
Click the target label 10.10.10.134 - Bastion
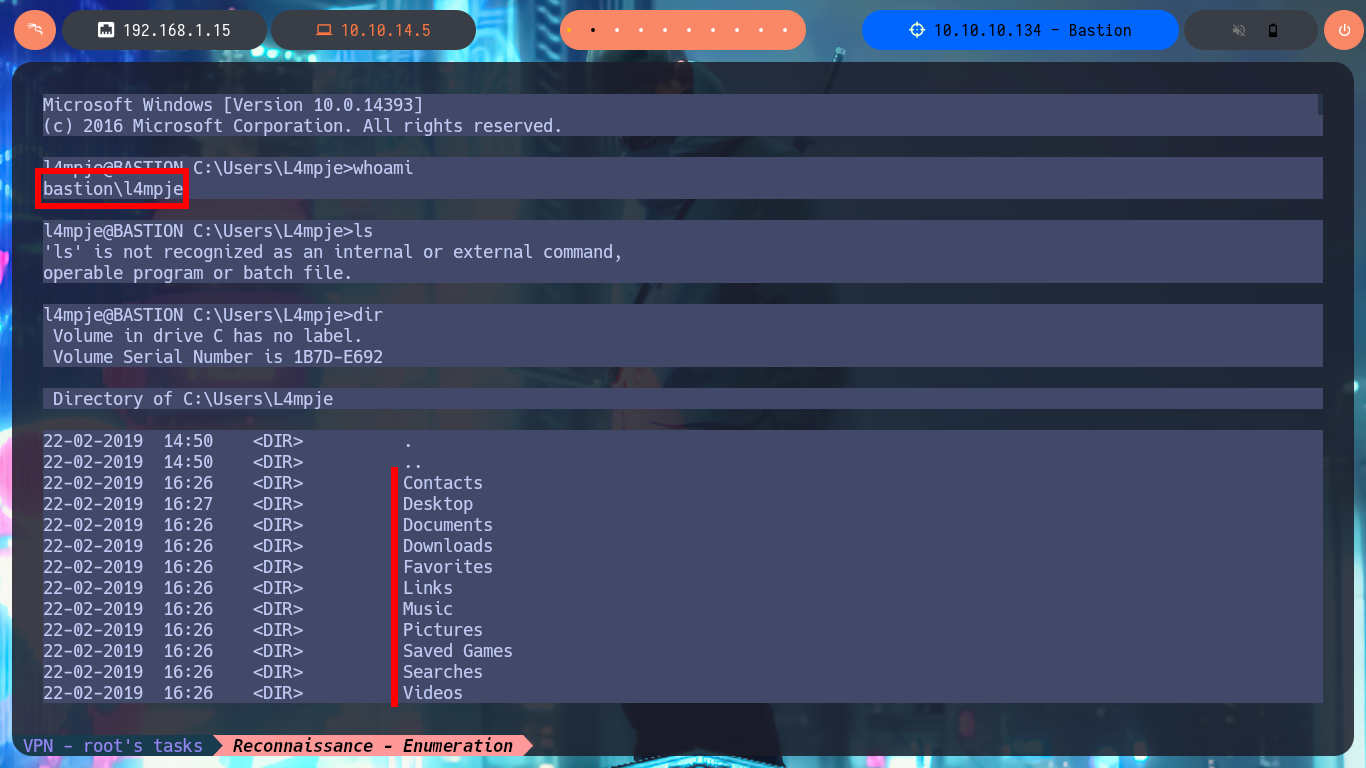tap(1033, 30)
